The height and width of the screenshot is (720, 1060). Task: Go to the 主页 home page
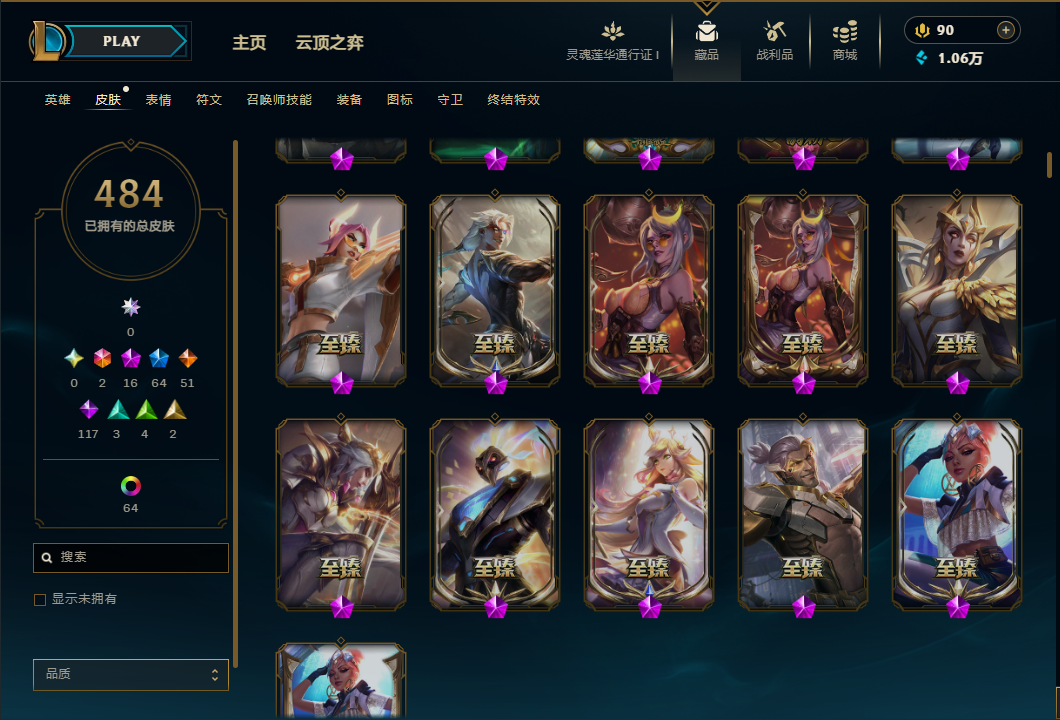[249, 43]
